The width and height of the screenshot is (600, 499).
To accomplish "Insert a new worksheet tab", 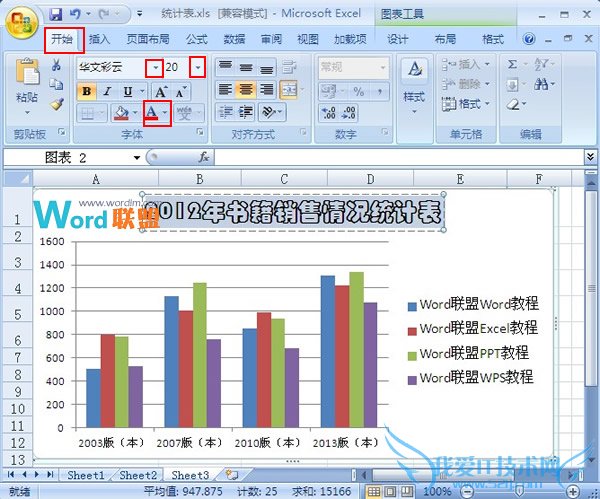I will tap(231, 475).
